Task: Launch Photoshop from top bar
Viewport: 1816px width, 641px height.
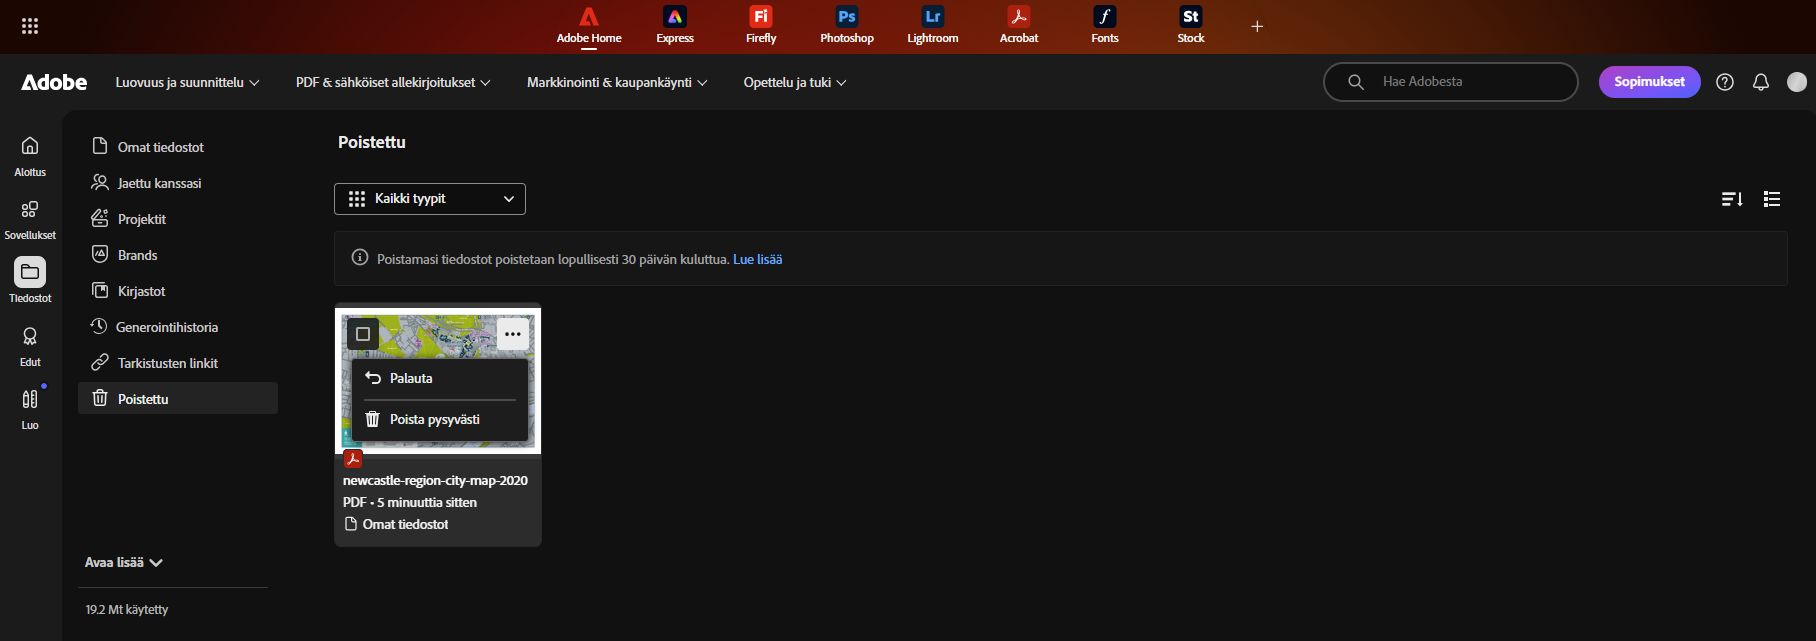Action: 847,26
